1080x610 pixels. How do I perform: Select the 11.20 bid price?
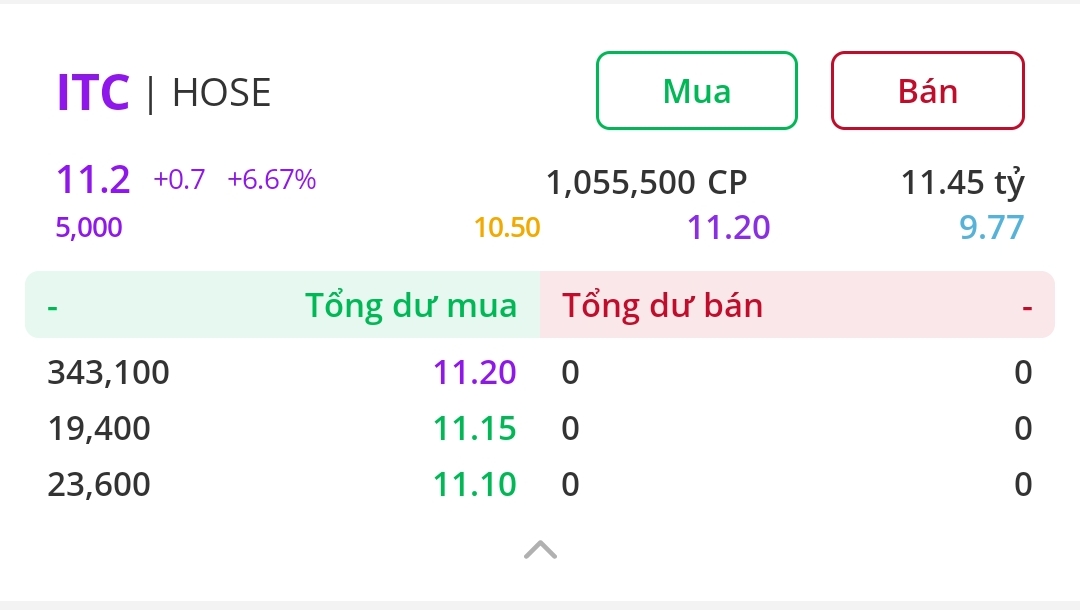[x=475, y=373]
